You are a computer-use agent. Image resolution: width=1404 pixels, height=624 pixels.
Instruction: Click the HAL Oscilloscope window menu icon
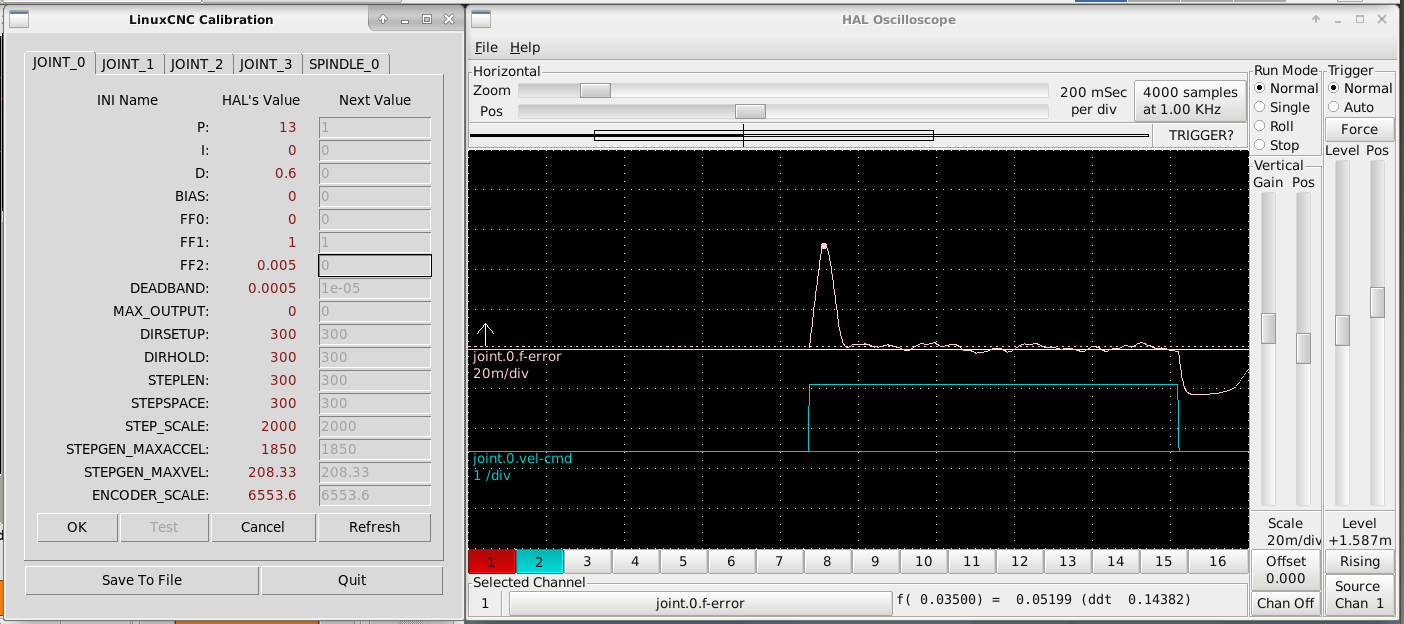[x=481, y=19]
